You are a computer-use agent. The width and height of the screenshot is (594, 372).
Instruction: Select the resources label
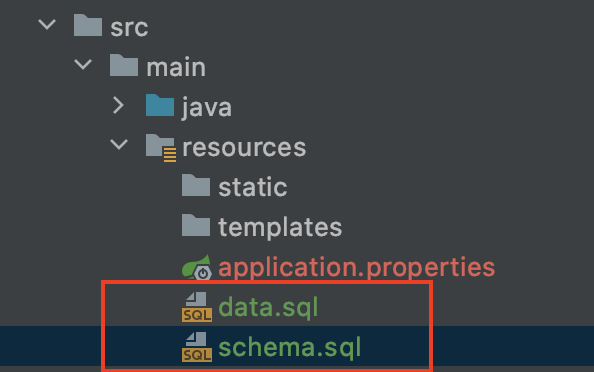(244, 147)
